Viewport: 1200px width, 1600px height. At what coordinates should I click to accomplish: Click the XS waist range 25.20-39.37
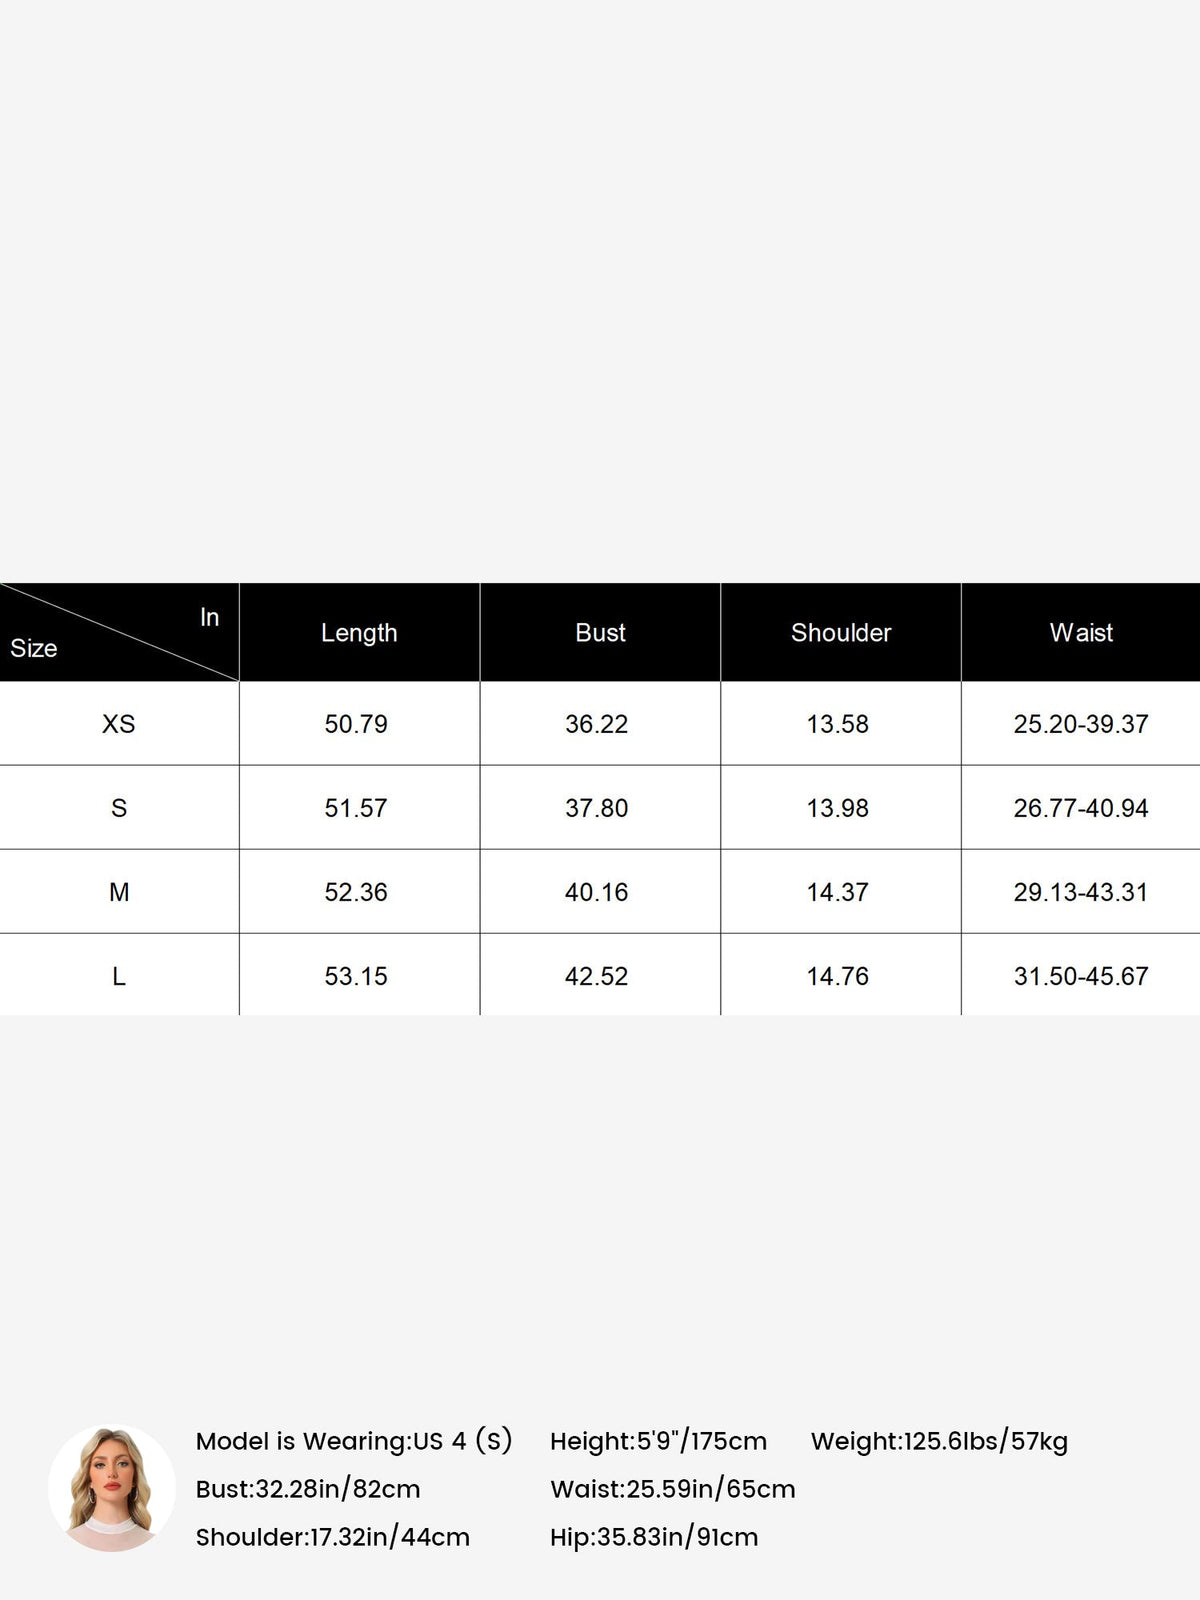coord(1081,724)
